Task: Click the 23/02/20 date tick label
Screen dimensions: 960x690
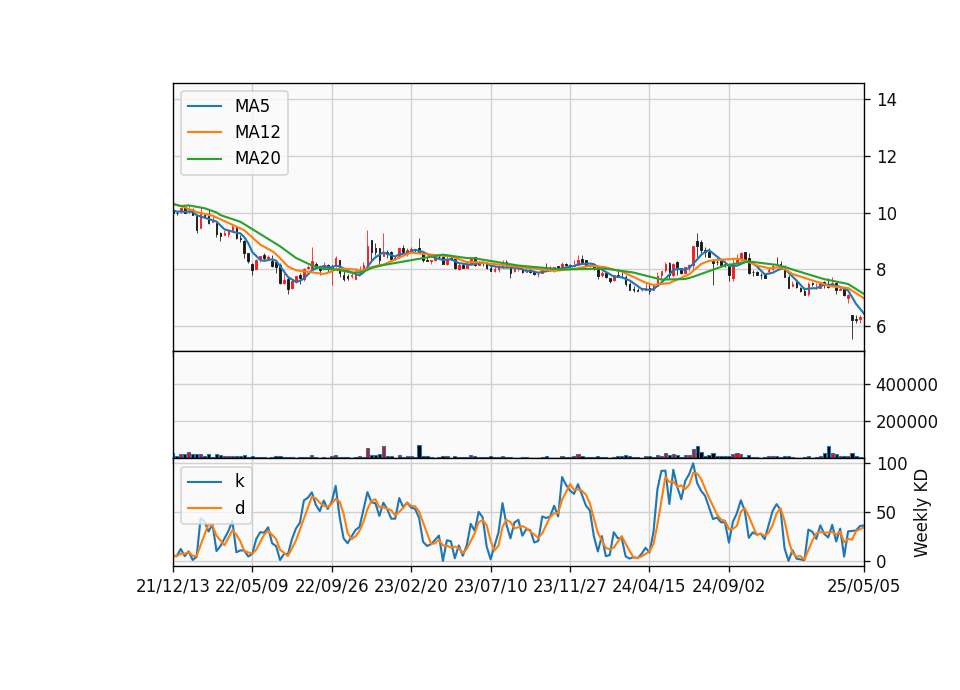Action: coord(411,587)
